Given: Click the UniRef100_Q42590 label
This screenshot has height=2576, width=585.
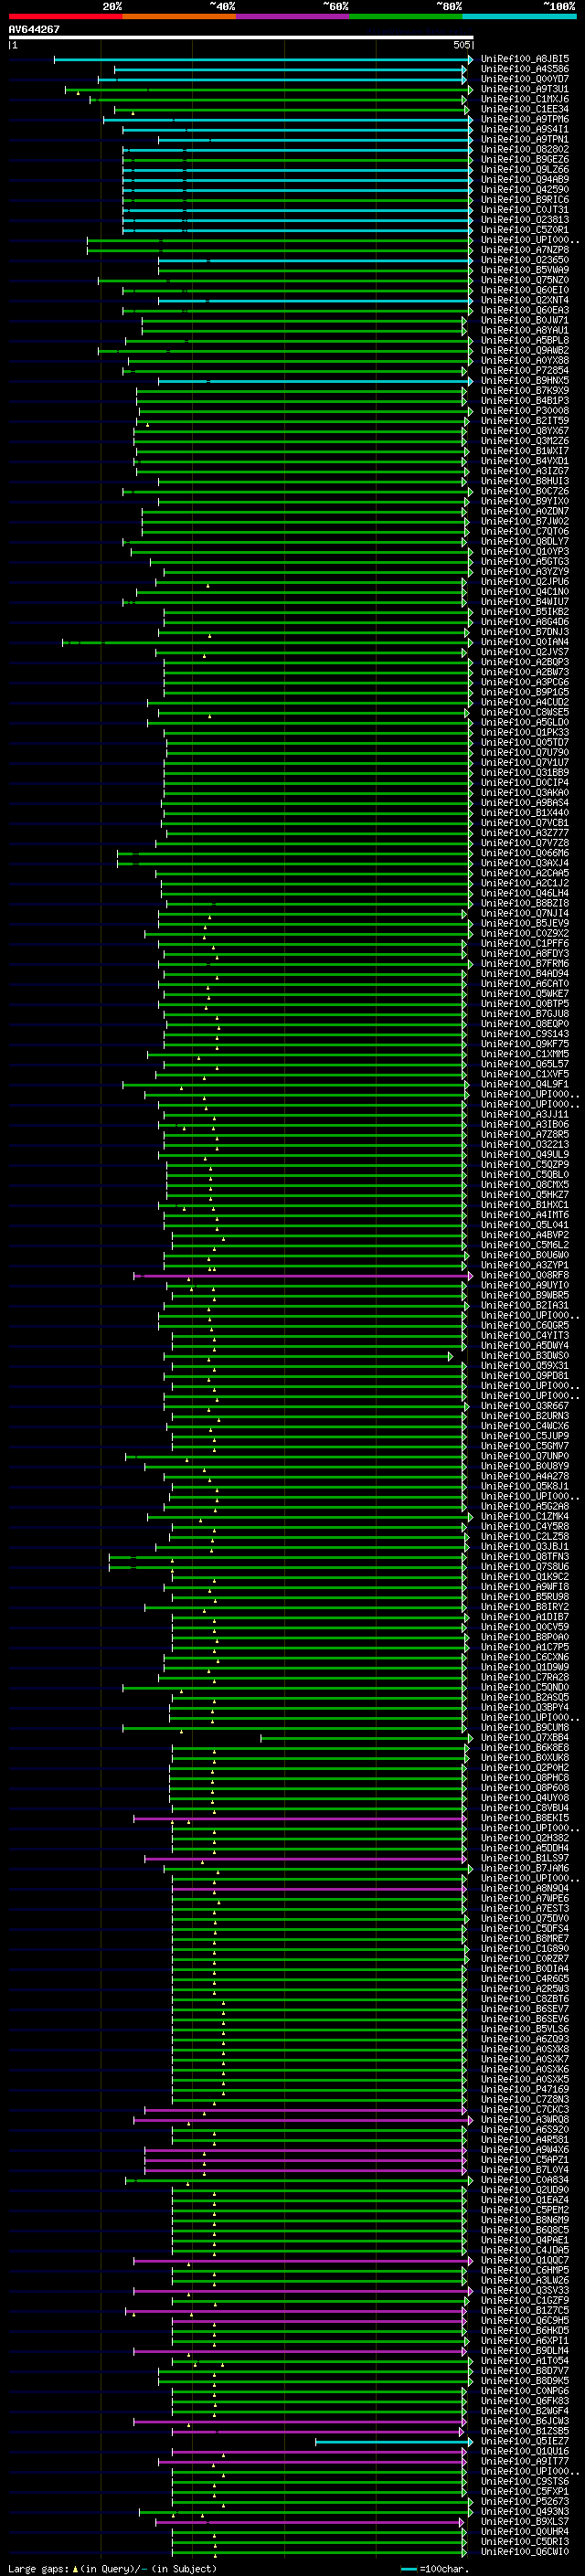Looking at the screenshot, I should tap(525, 189).
